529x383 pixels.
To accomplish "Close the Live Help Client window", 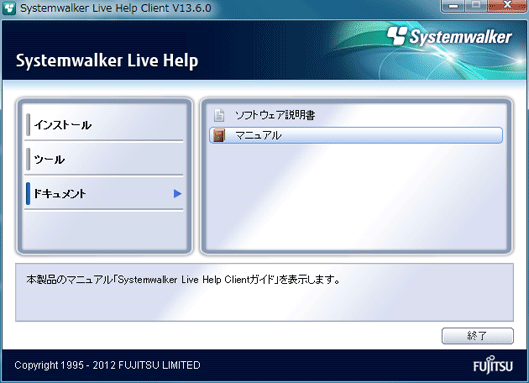I will 507,5.
